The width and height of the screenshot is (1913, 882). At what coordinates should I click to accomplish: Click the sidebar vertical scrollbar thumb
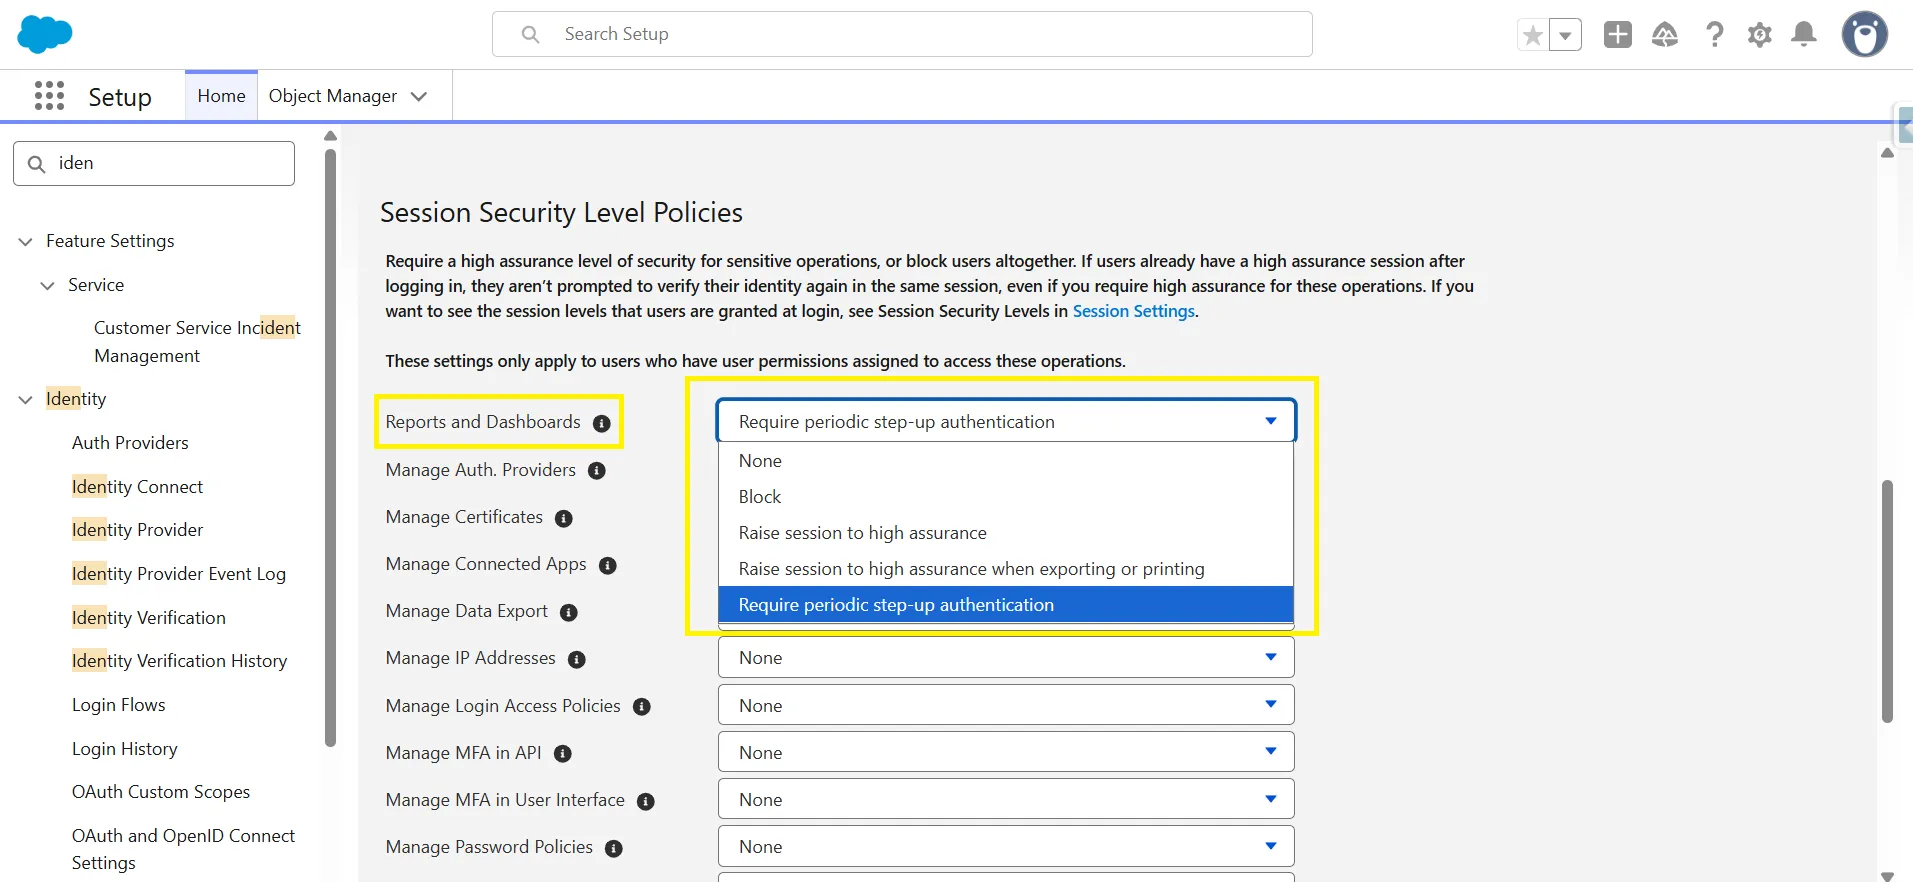click(330, 447)
